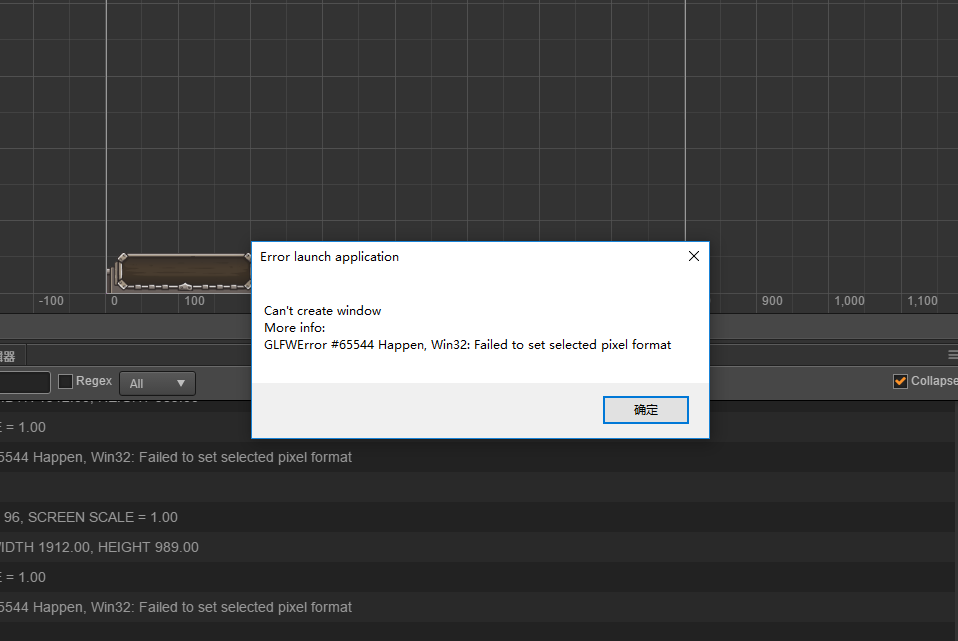The image size is (958, 641).
Task: Select the wooden panel sprite in scene
Action: click(181, 271)
